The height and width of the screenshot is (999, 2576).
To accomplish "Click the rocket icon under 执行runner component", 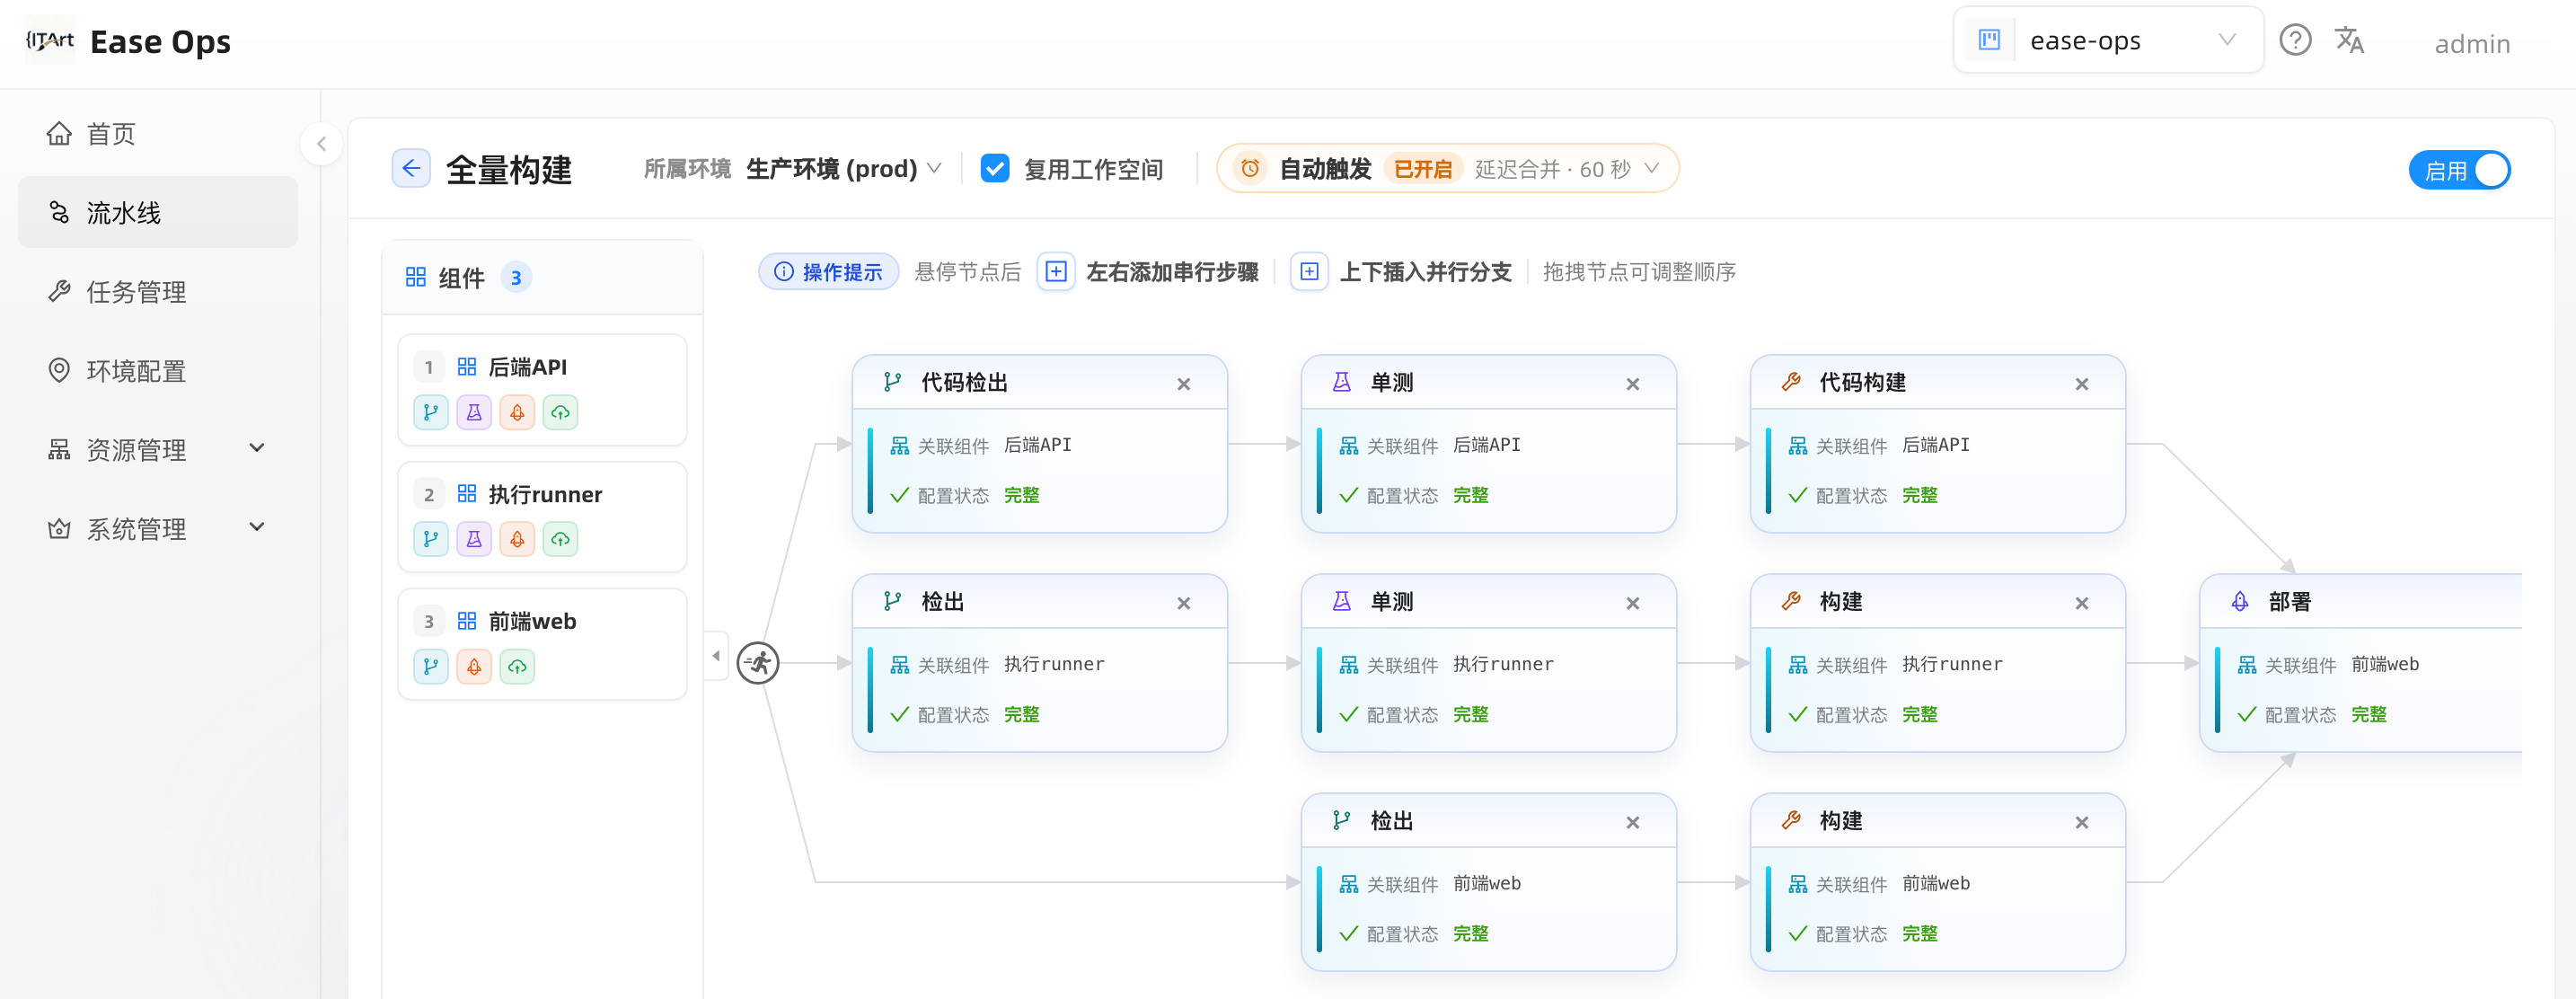I will click(517, 539).
